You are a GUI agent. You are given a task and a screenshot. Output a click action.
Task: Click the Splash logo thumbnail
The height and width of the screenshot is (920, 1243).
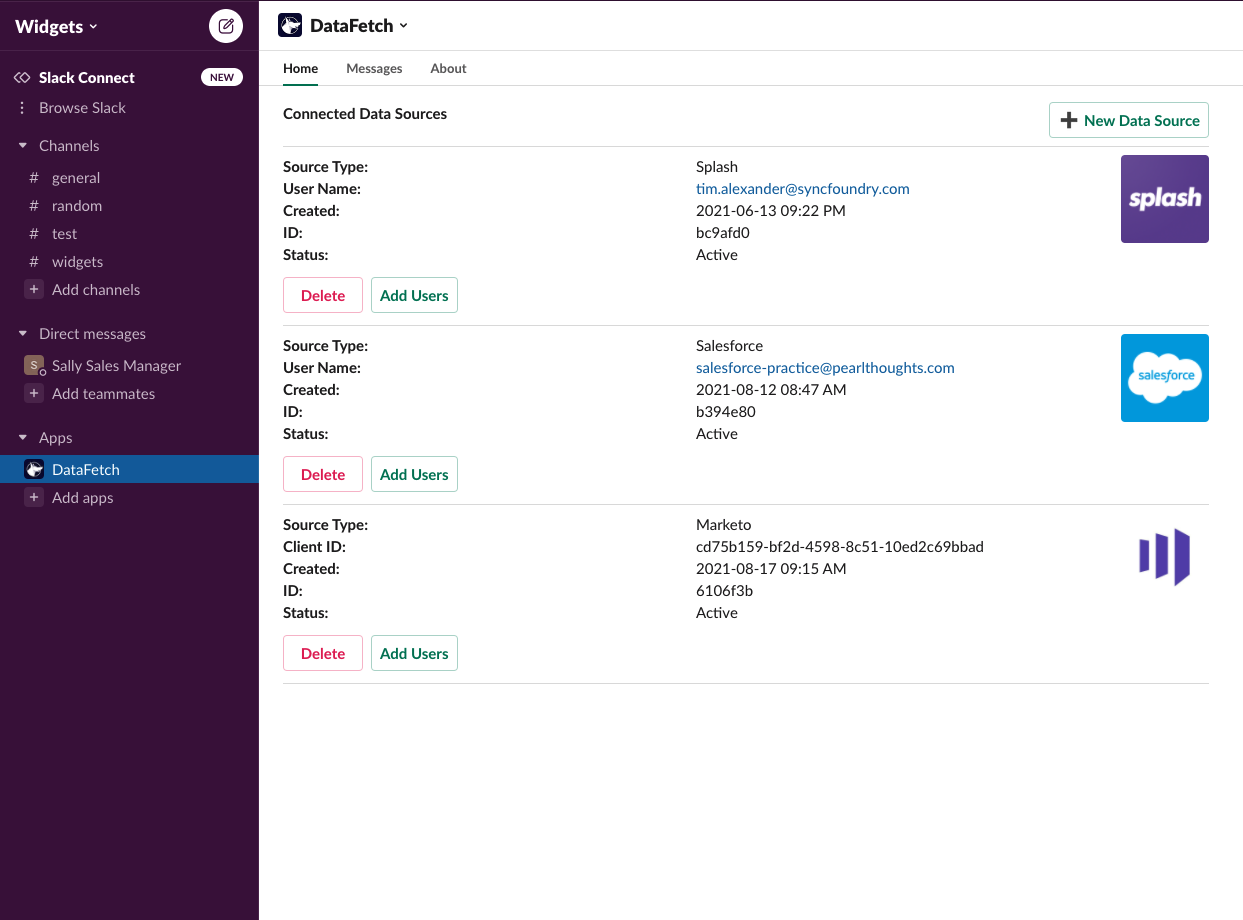(x=1164, y=199)
